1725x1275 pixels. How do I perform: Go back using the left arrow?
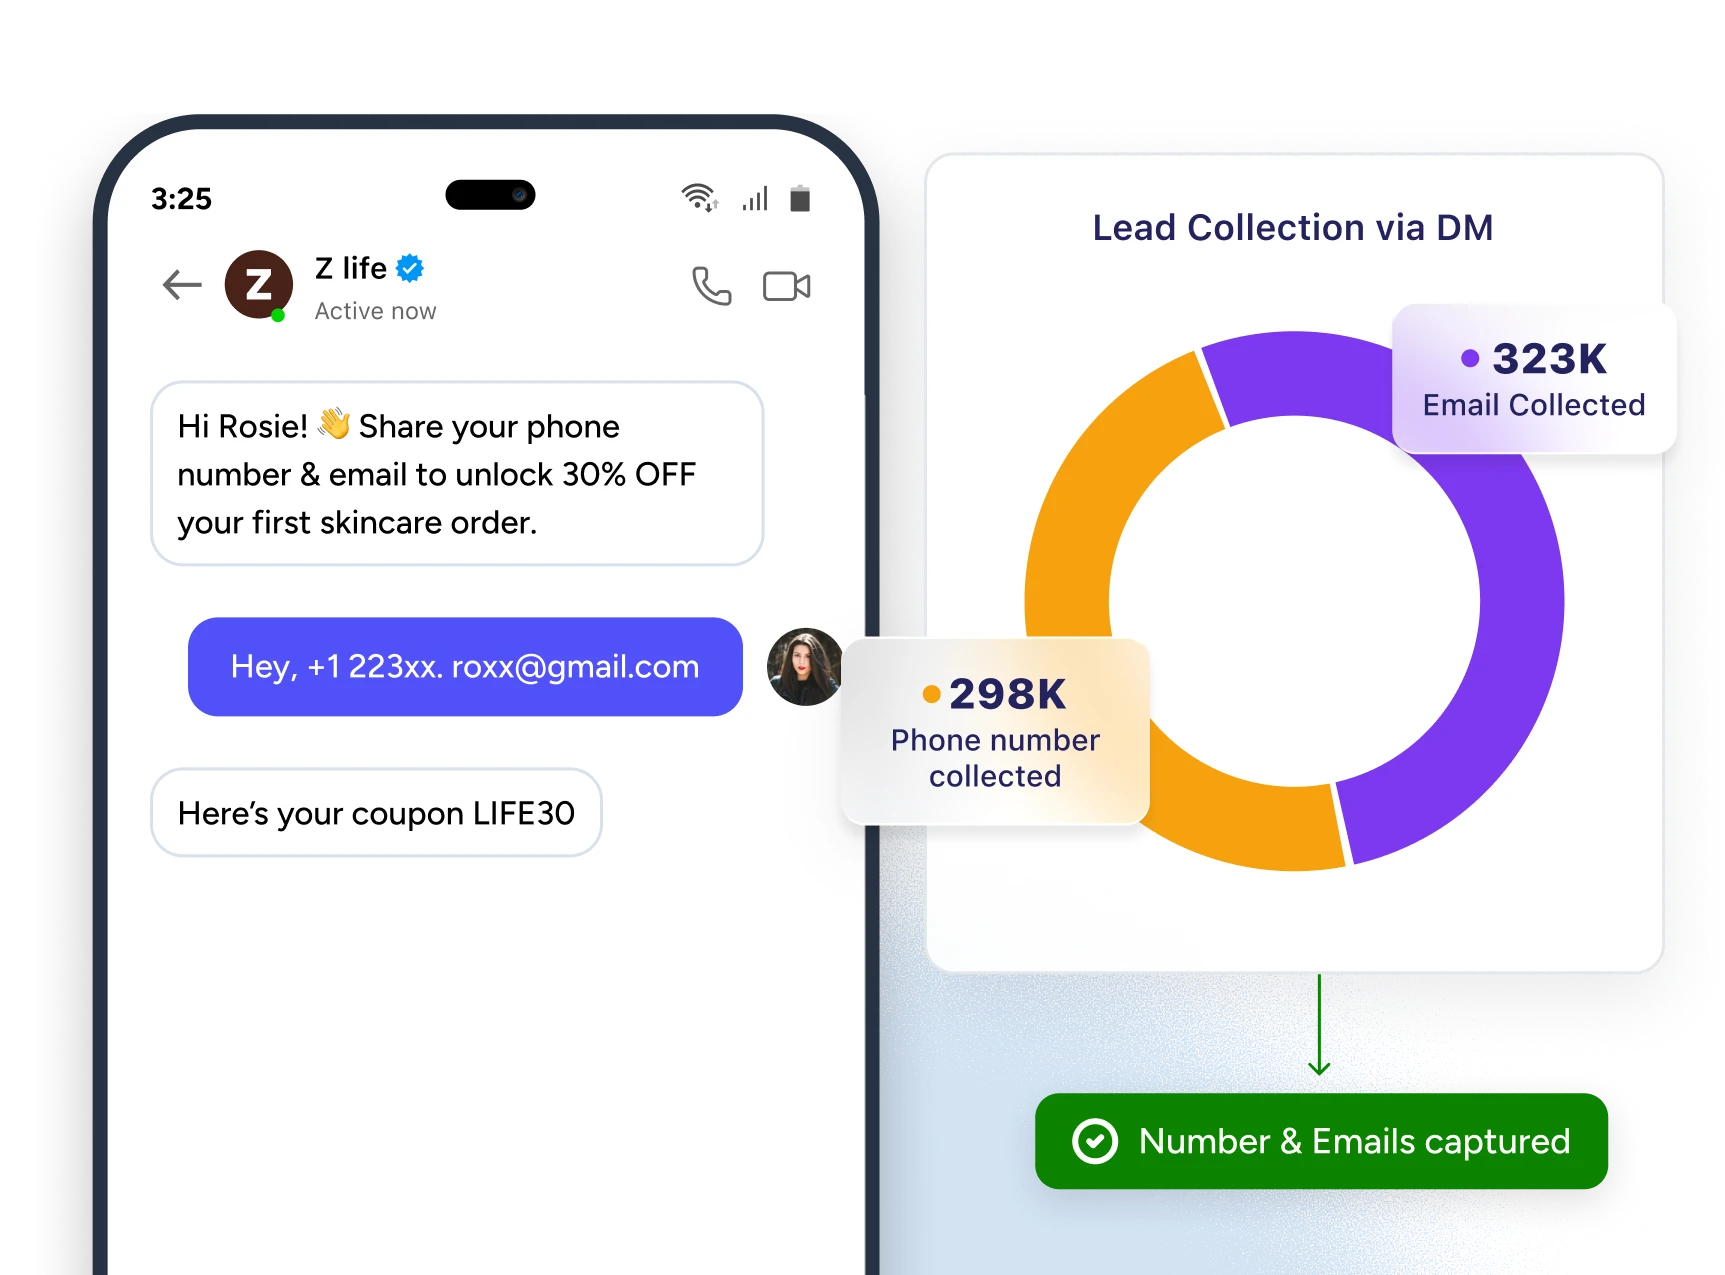pyautogui.click(x=182, y=285)
